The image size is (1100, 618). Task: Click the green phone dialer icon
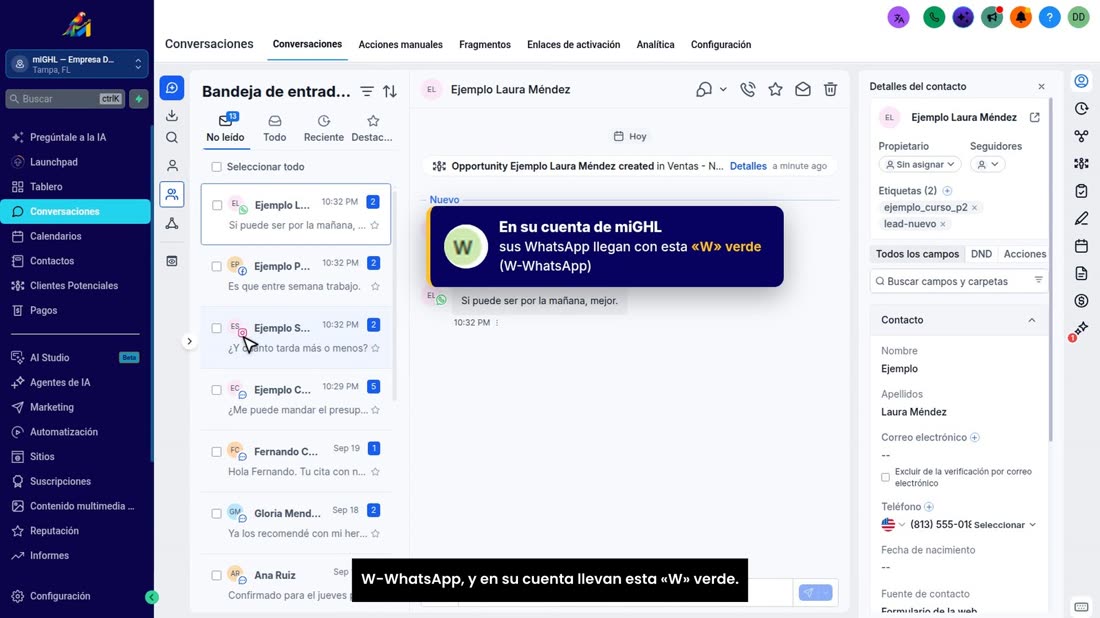tap(934, 18)
